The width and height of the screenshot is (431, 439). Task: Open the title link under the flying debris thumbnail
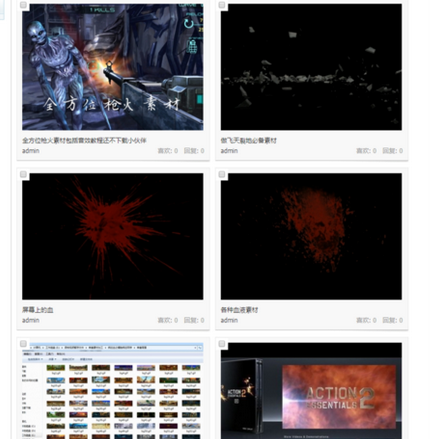(x=249, y=140)
